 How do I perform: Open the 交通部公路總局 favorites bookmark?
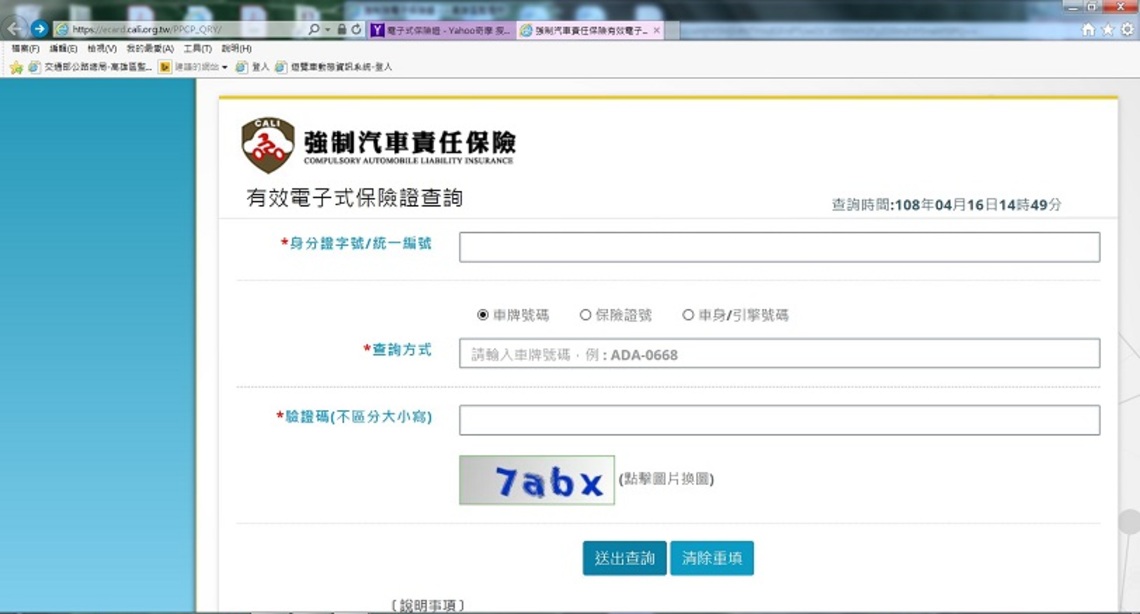[90, 67]
